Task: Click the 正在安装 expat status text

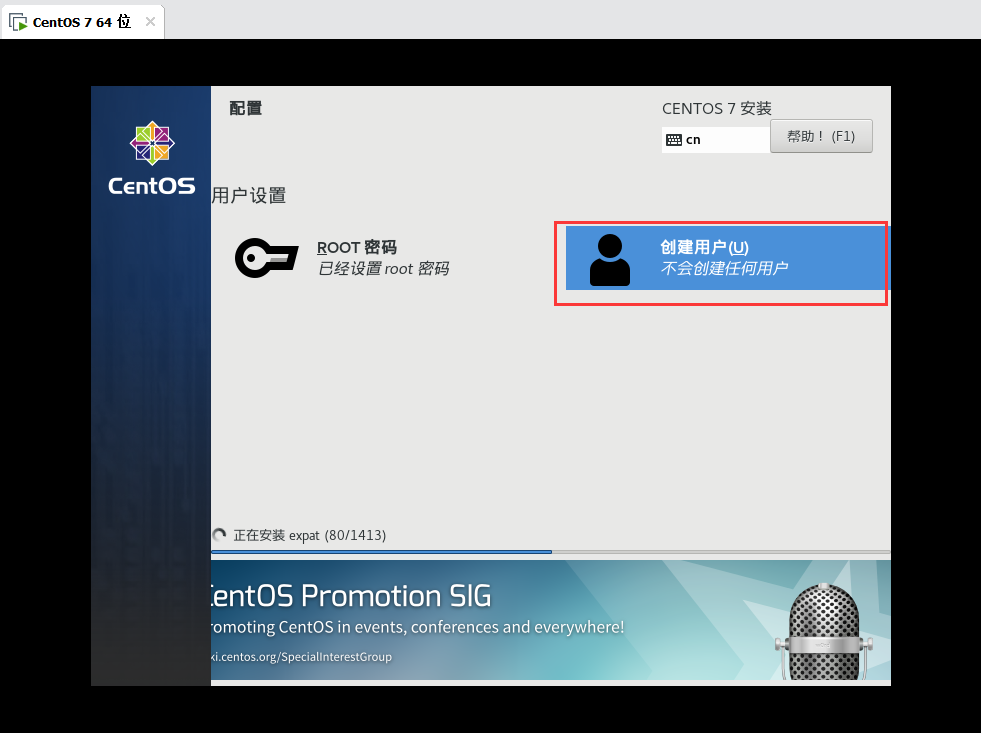Action: (x=310, y=535)
